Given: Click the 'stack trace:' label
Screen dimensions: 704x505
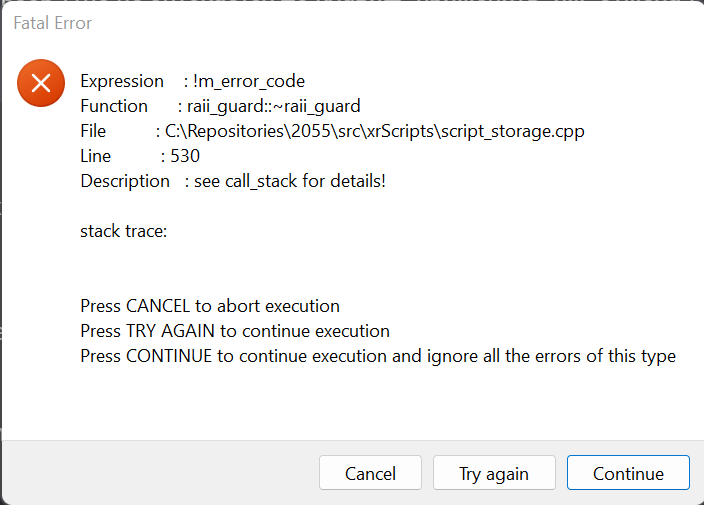Looking at the screenshot, I should 124,231.
